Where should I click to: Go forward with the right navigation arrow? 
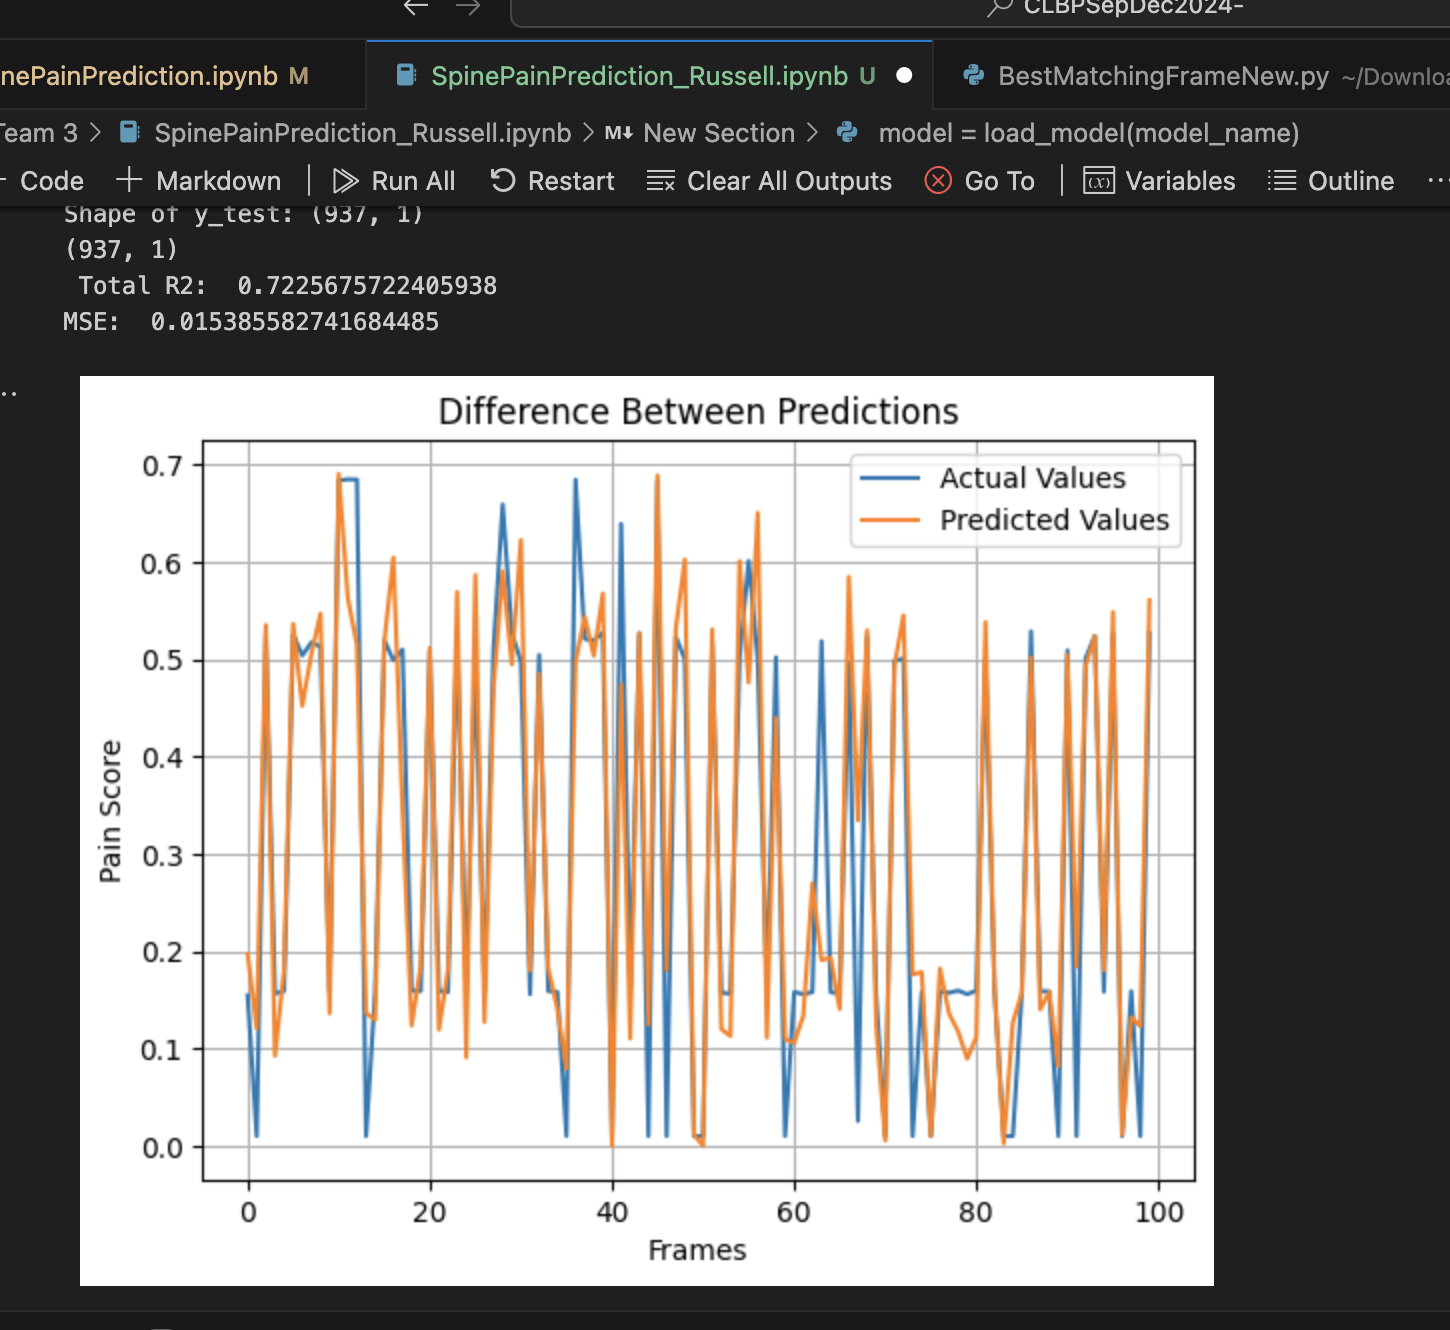click(x=468, y=7)
